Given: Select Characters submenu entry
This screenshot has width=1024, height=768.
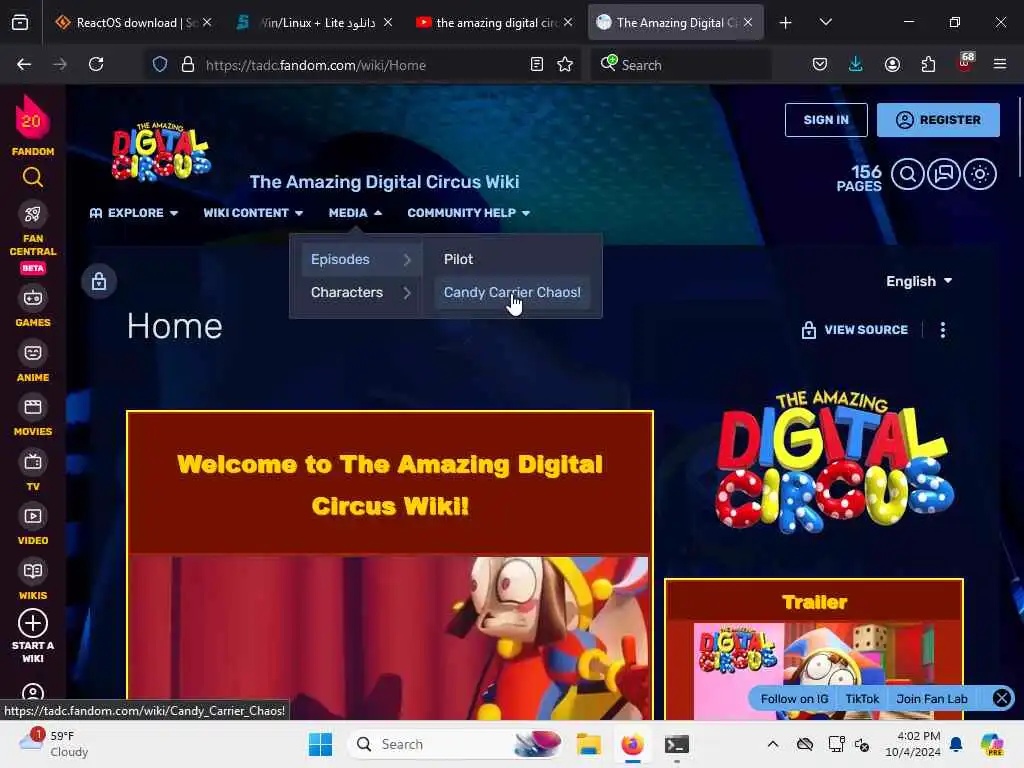Looking at the screenshot, I should [361, 293].
